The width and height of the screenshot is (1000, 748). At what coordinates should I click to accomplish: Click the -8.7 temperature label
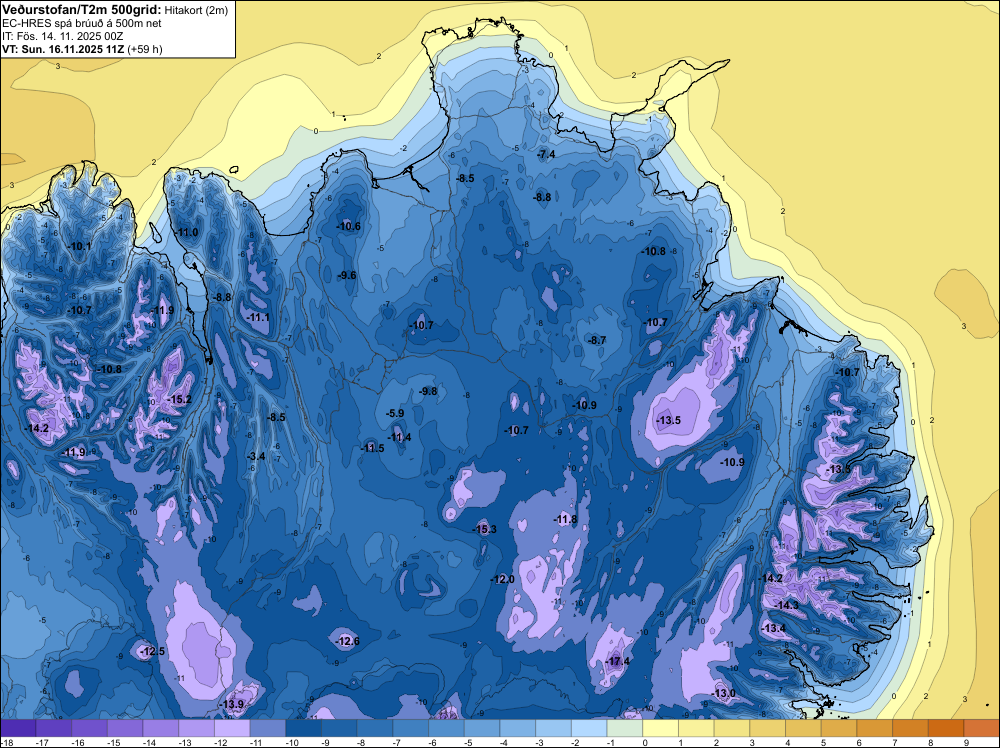click(597, 341)
